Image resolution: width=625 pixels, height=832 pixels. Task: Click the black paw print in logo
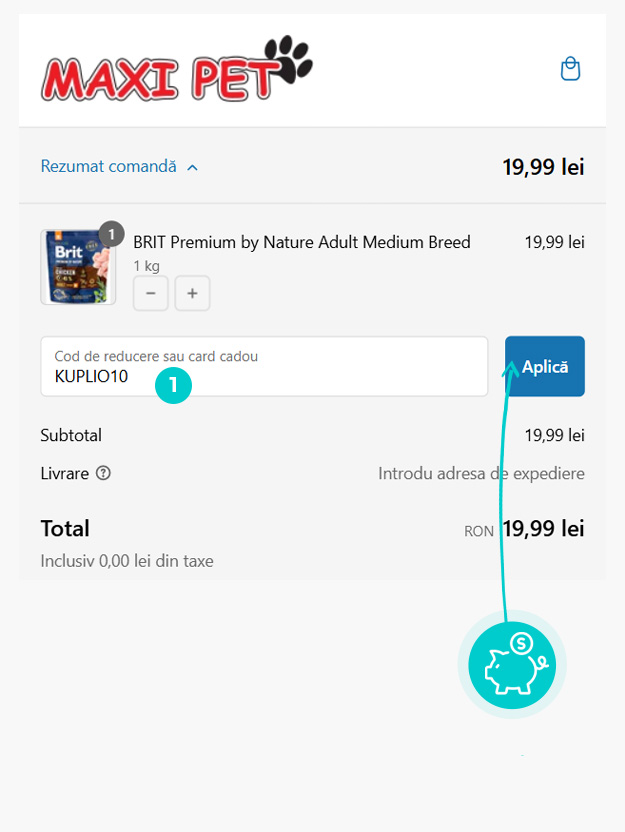[x=288, y=59]
